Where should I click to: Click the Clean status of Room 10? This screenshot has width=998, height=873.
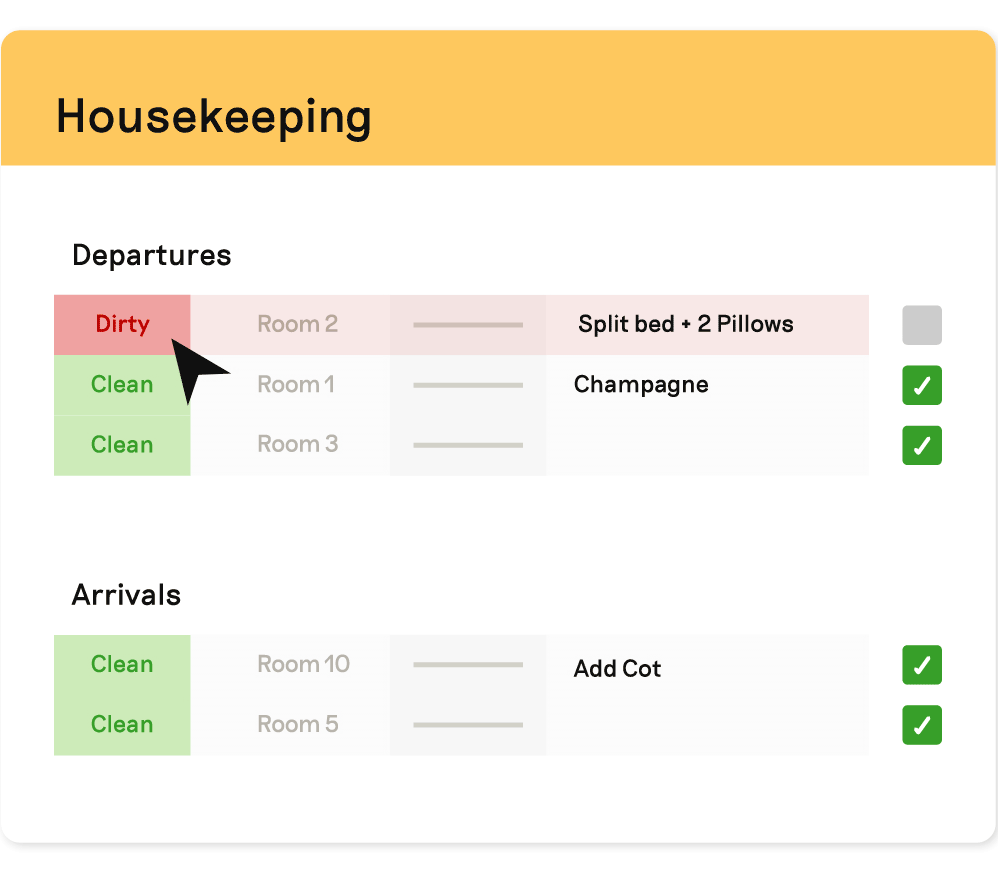coord(122,665)
